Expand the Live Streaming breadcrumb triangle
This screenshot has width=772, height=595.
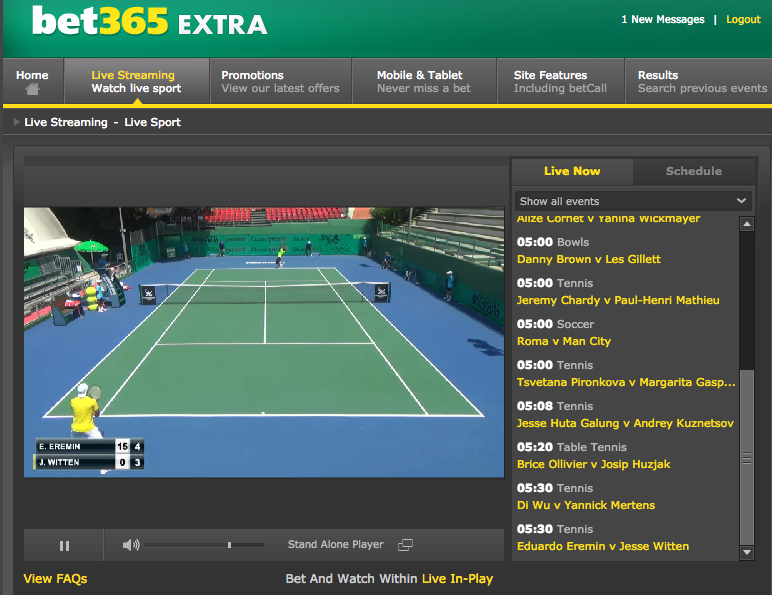point(16,122)
